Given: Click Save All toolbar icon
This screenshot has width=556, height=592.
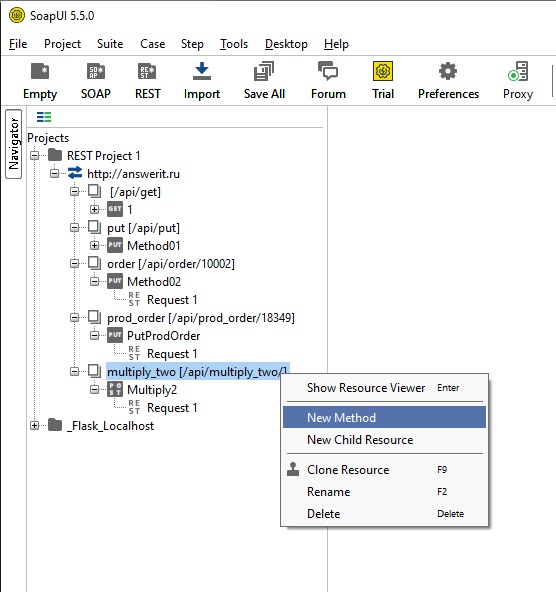Looking at the screenshot, I should coord(264,71).
